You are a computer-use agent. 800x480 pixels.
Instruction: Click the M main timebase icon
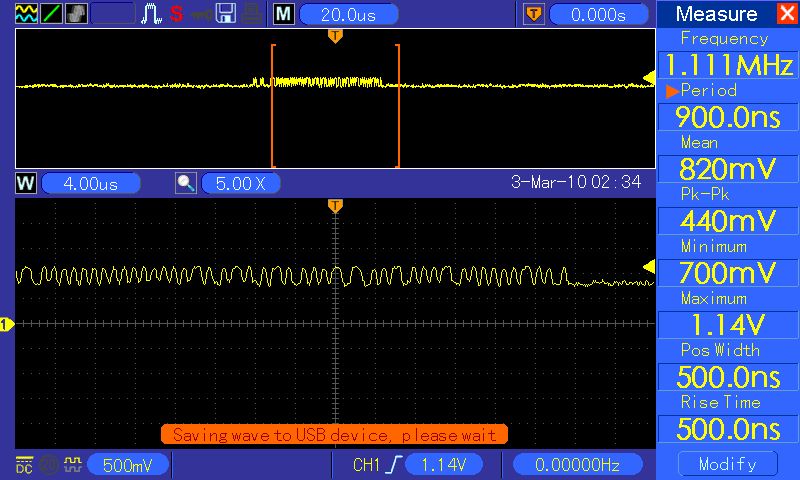[x=284, y=14]
